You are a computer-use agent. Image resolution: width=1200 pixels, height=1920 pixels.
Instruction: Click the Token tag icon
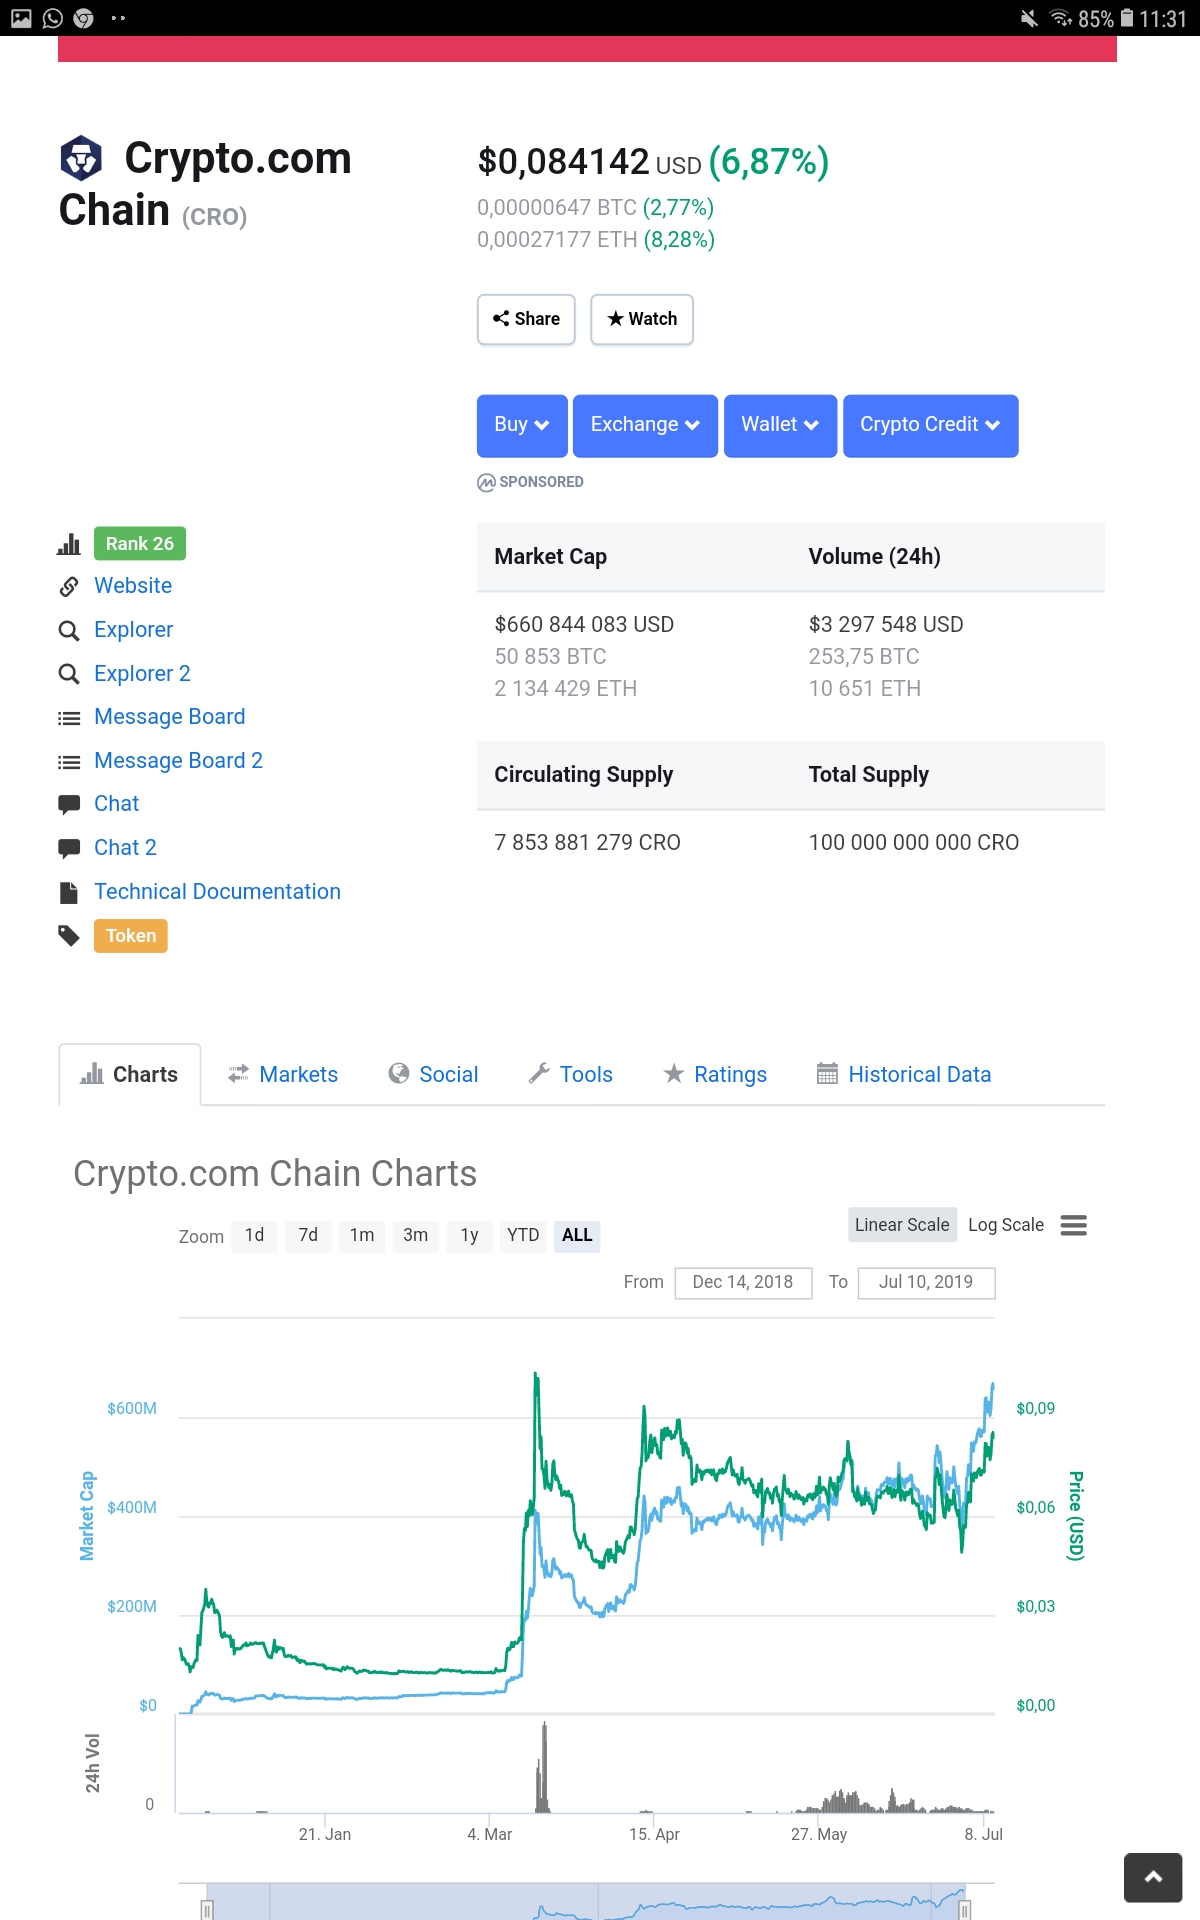tap(69, 936)
